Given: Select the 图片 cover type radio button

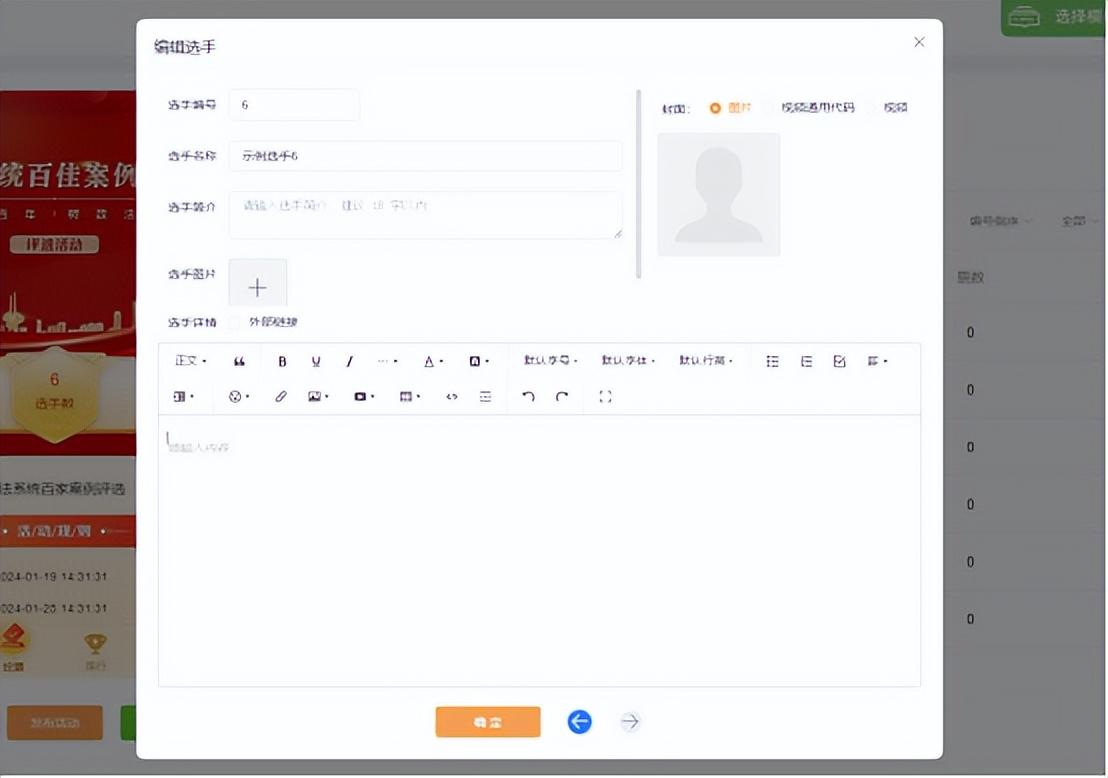Looking at the screenshot, I should coord(715,108).
